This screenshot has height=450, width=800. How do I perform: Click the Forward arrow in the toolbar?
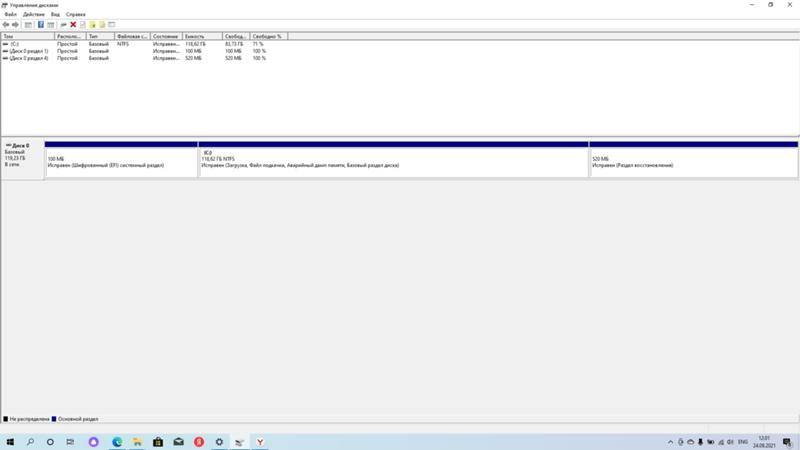pos(15,24)
